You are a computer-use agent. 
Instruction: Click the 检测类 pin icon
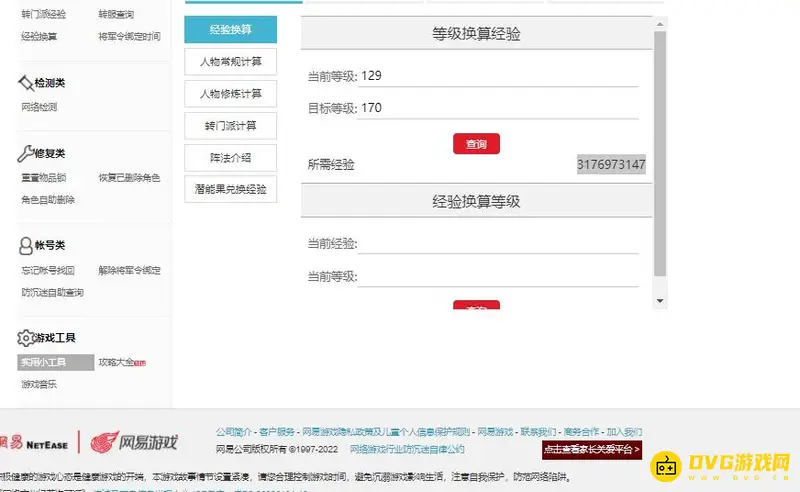(26, 83)
